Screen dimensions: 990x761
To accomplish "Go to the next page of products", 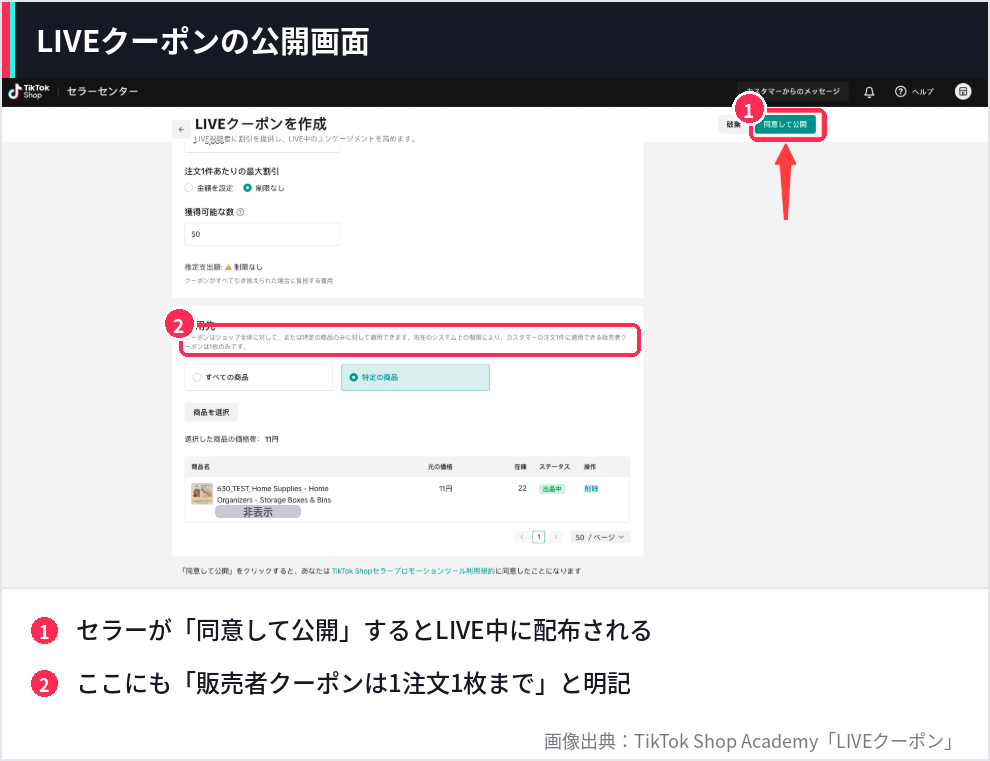I will click(x=556, y=537).
